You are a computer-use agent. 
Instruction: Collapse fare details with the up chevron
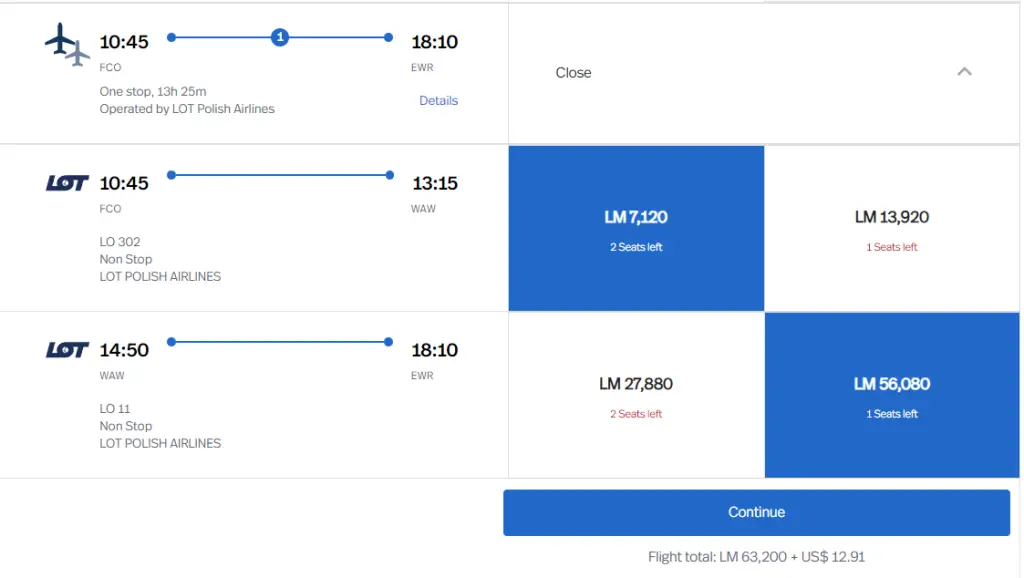(964, 72)
